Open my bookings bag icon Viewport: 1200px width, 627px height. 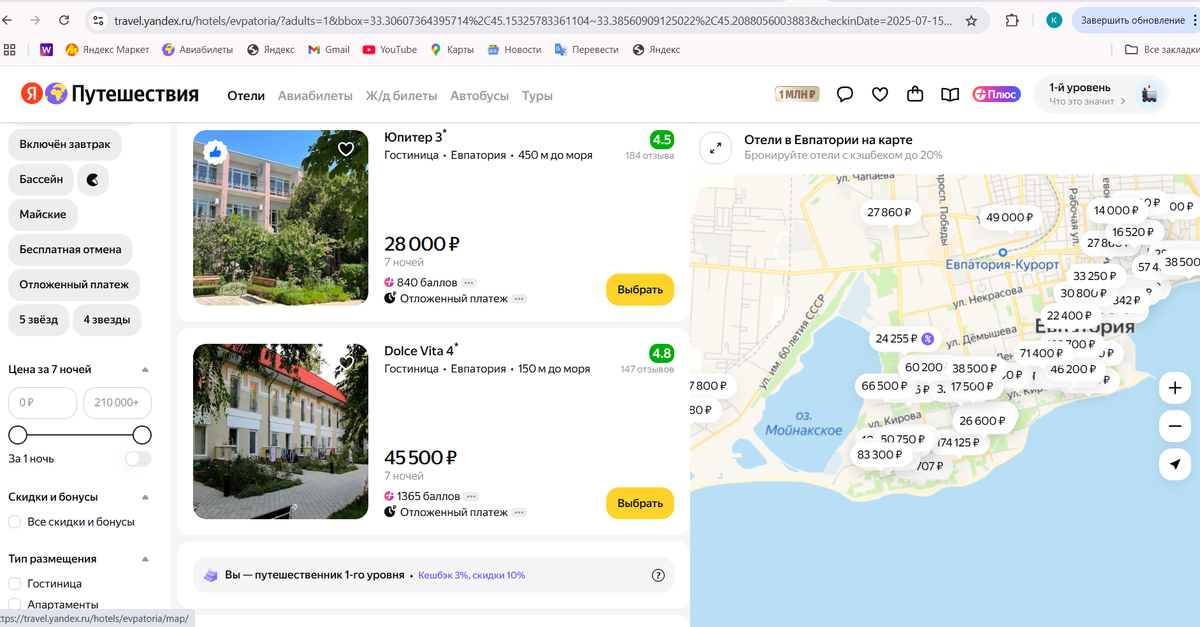click(x=915, y=95)
